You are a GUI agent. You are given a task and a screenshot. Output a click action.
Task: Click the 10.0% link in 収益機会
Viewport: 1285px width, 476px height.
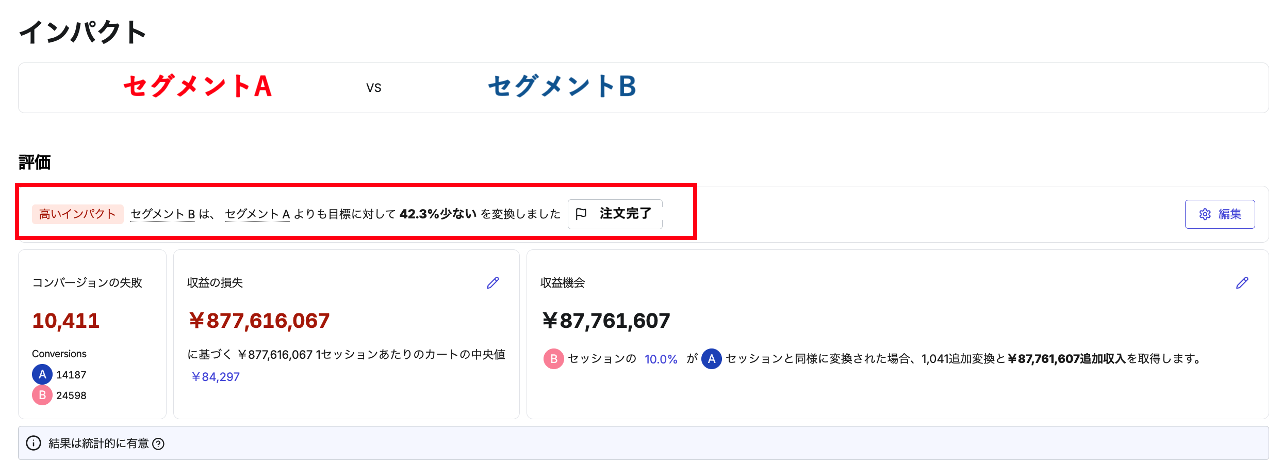tap(660, 359)
